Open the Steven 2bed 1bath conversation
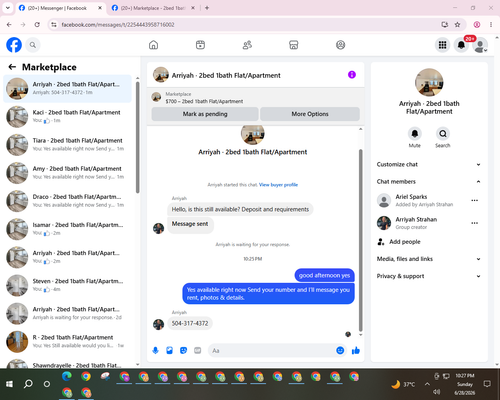This screenshot has width=500, height=400. (67, 285)
